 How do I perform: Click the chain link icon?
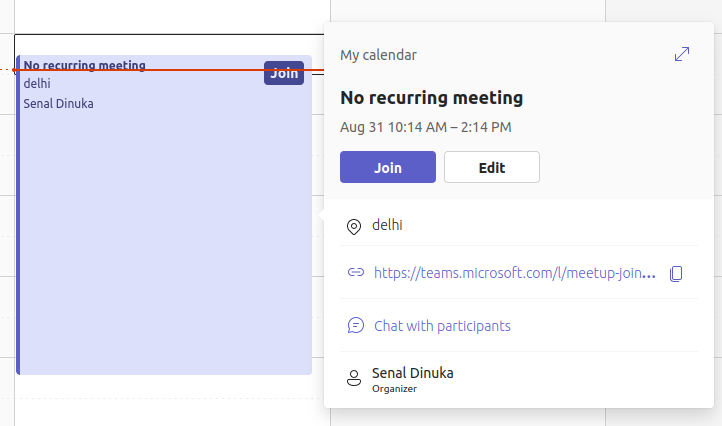pyautogui.click(x=355, y=272)
